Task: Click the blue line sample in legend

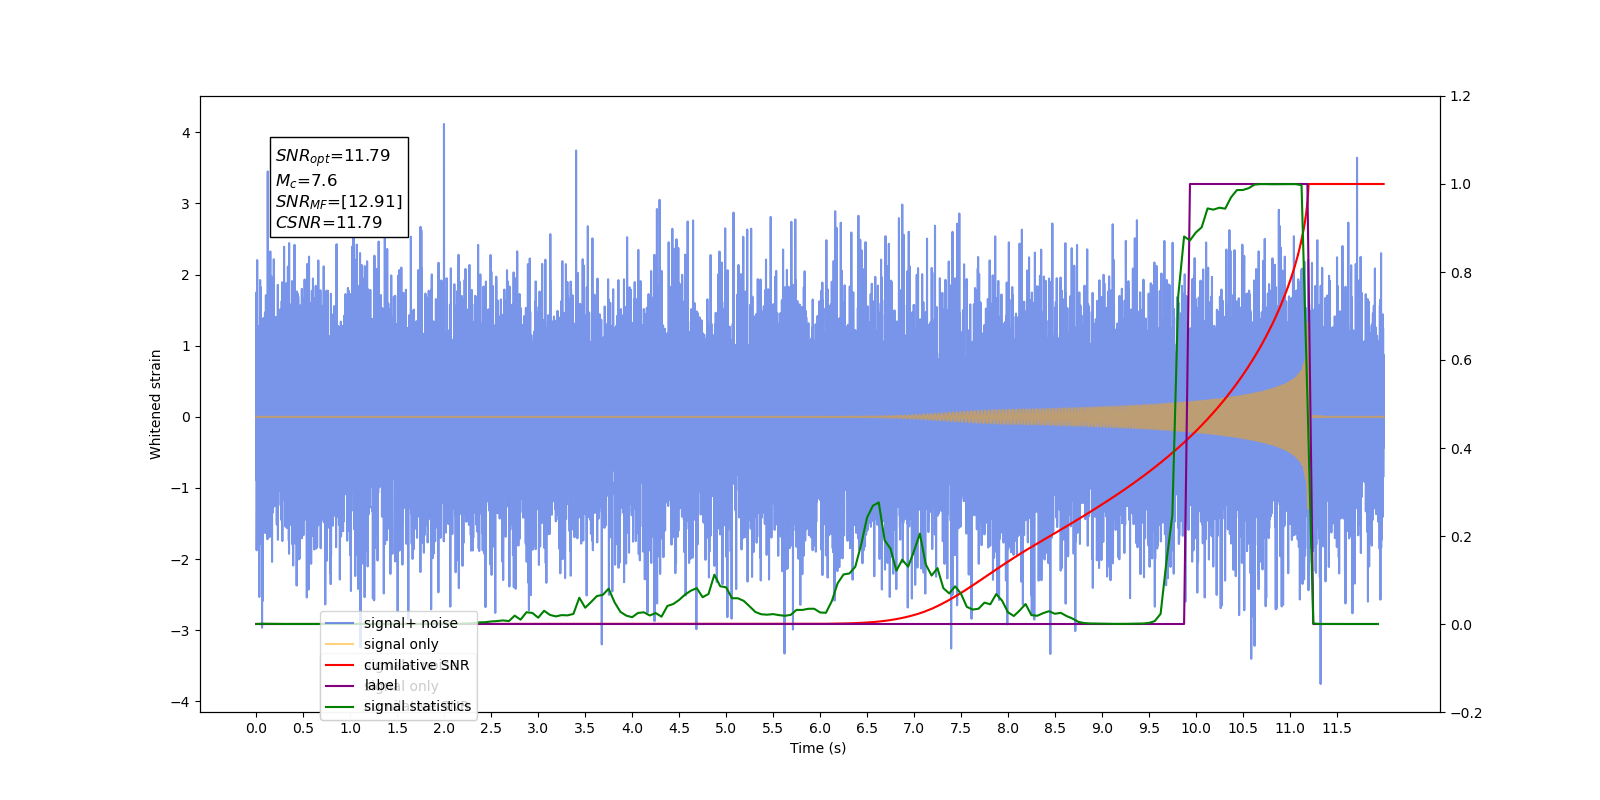Action: (x=340, y=623)
